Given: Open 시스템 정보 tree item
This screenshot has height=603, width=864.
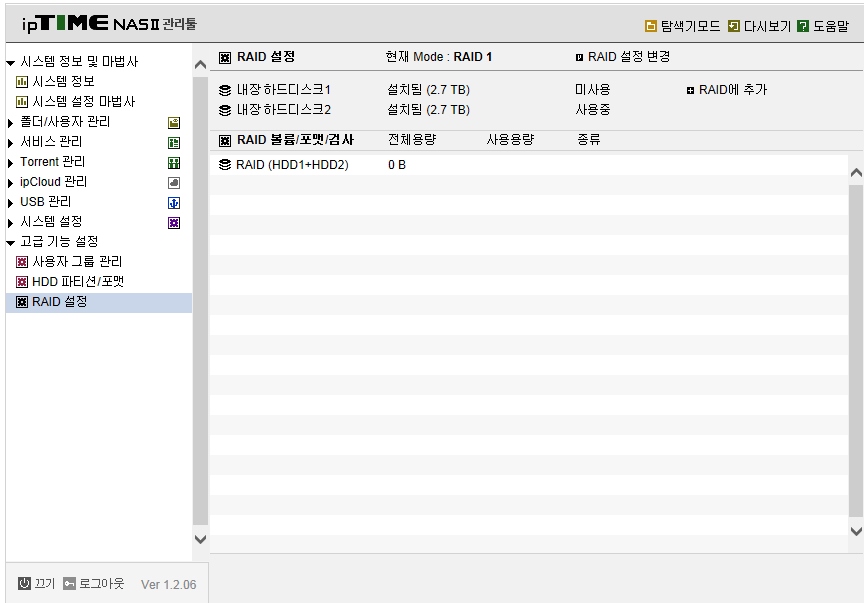Looking at the screenshot, I should 63,82.
